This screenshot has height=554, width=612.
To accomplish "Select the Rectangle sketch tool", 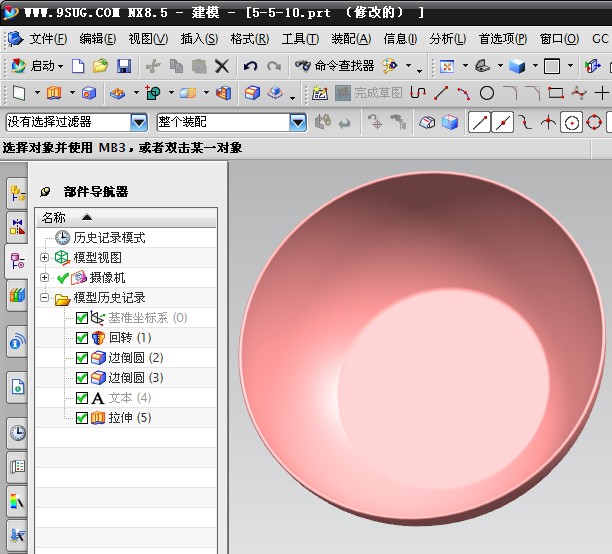I will (556, 93).
